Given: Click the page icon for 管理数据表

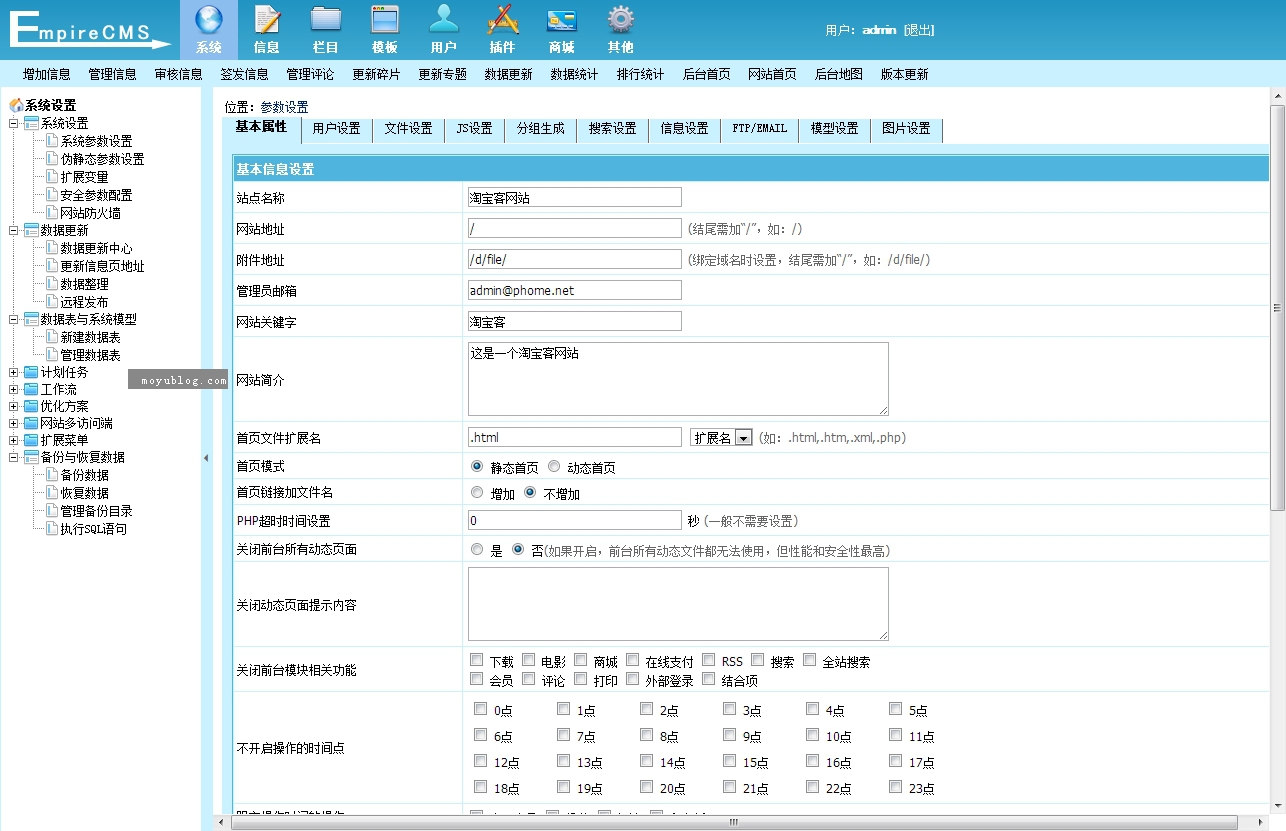Looking at the screenshot, I should click(52, 355).
